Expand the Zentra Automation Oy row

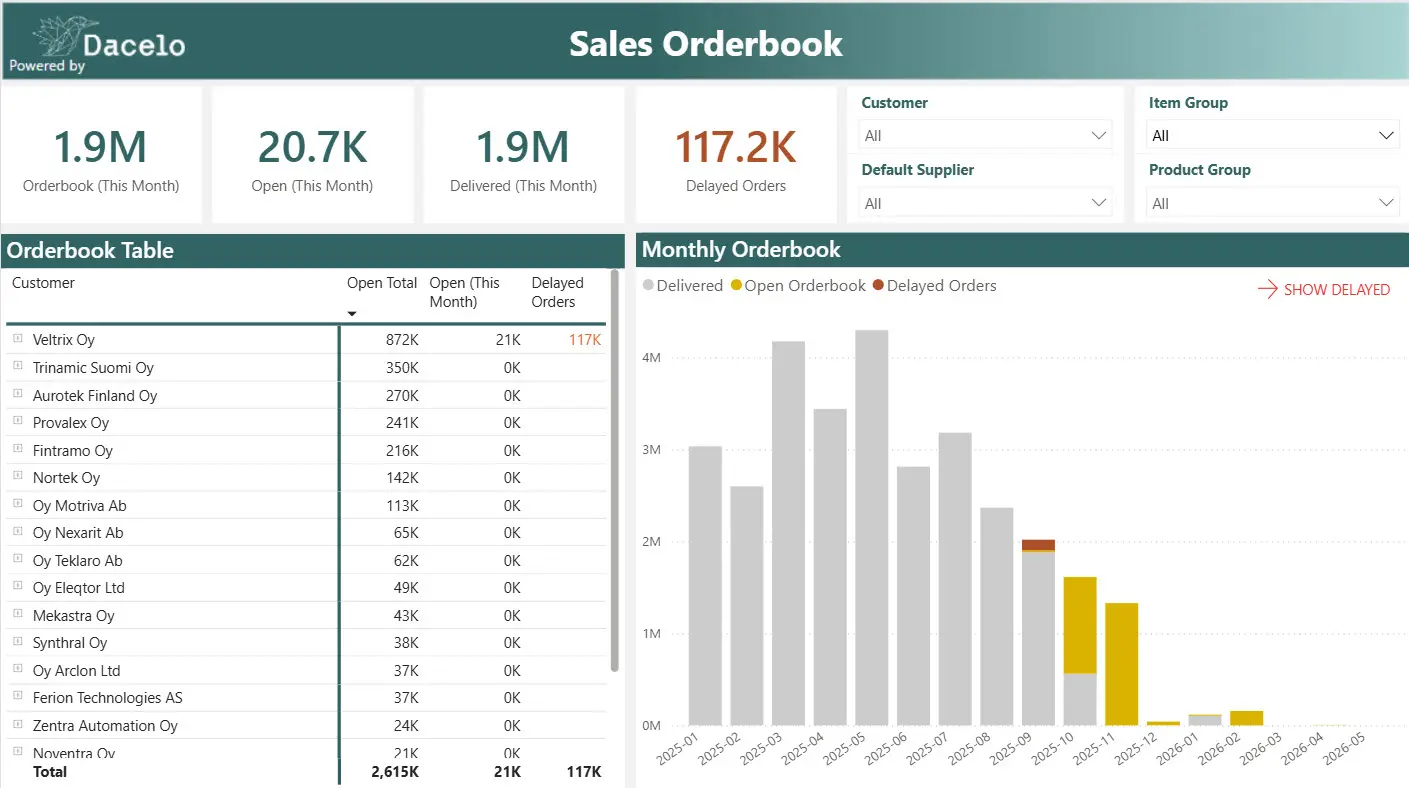[18, 725]
